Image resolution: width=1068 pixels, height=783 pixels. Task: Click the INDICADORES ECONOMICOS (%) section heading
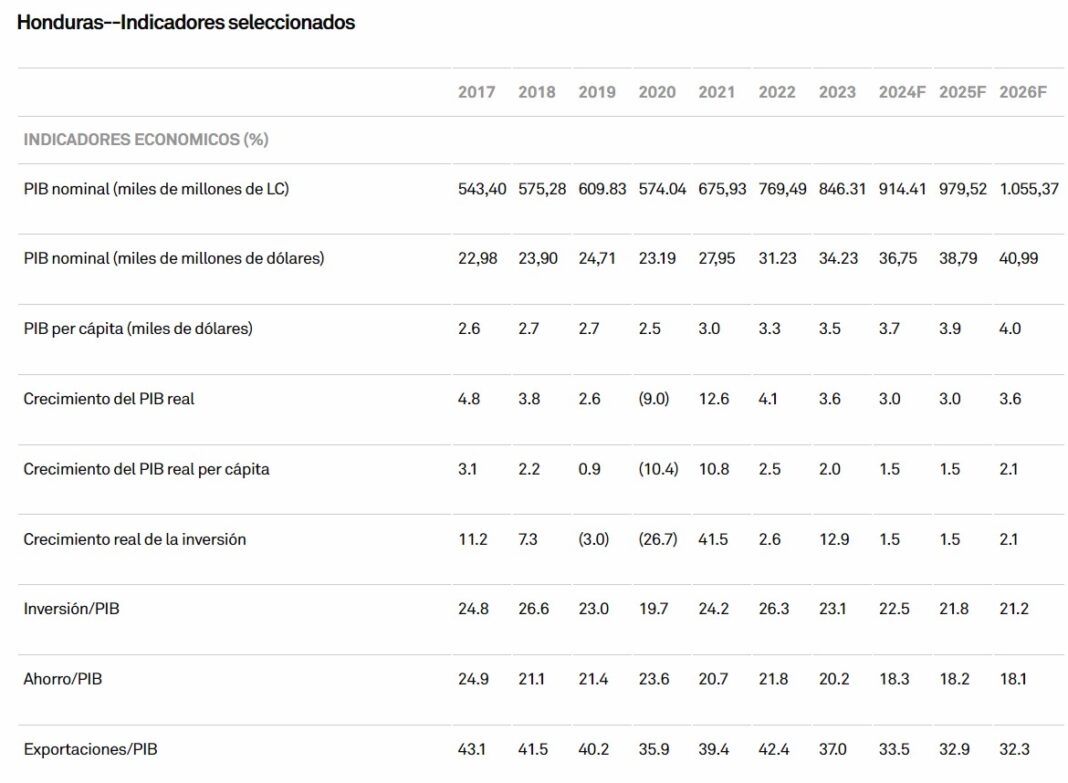point(146,140)
